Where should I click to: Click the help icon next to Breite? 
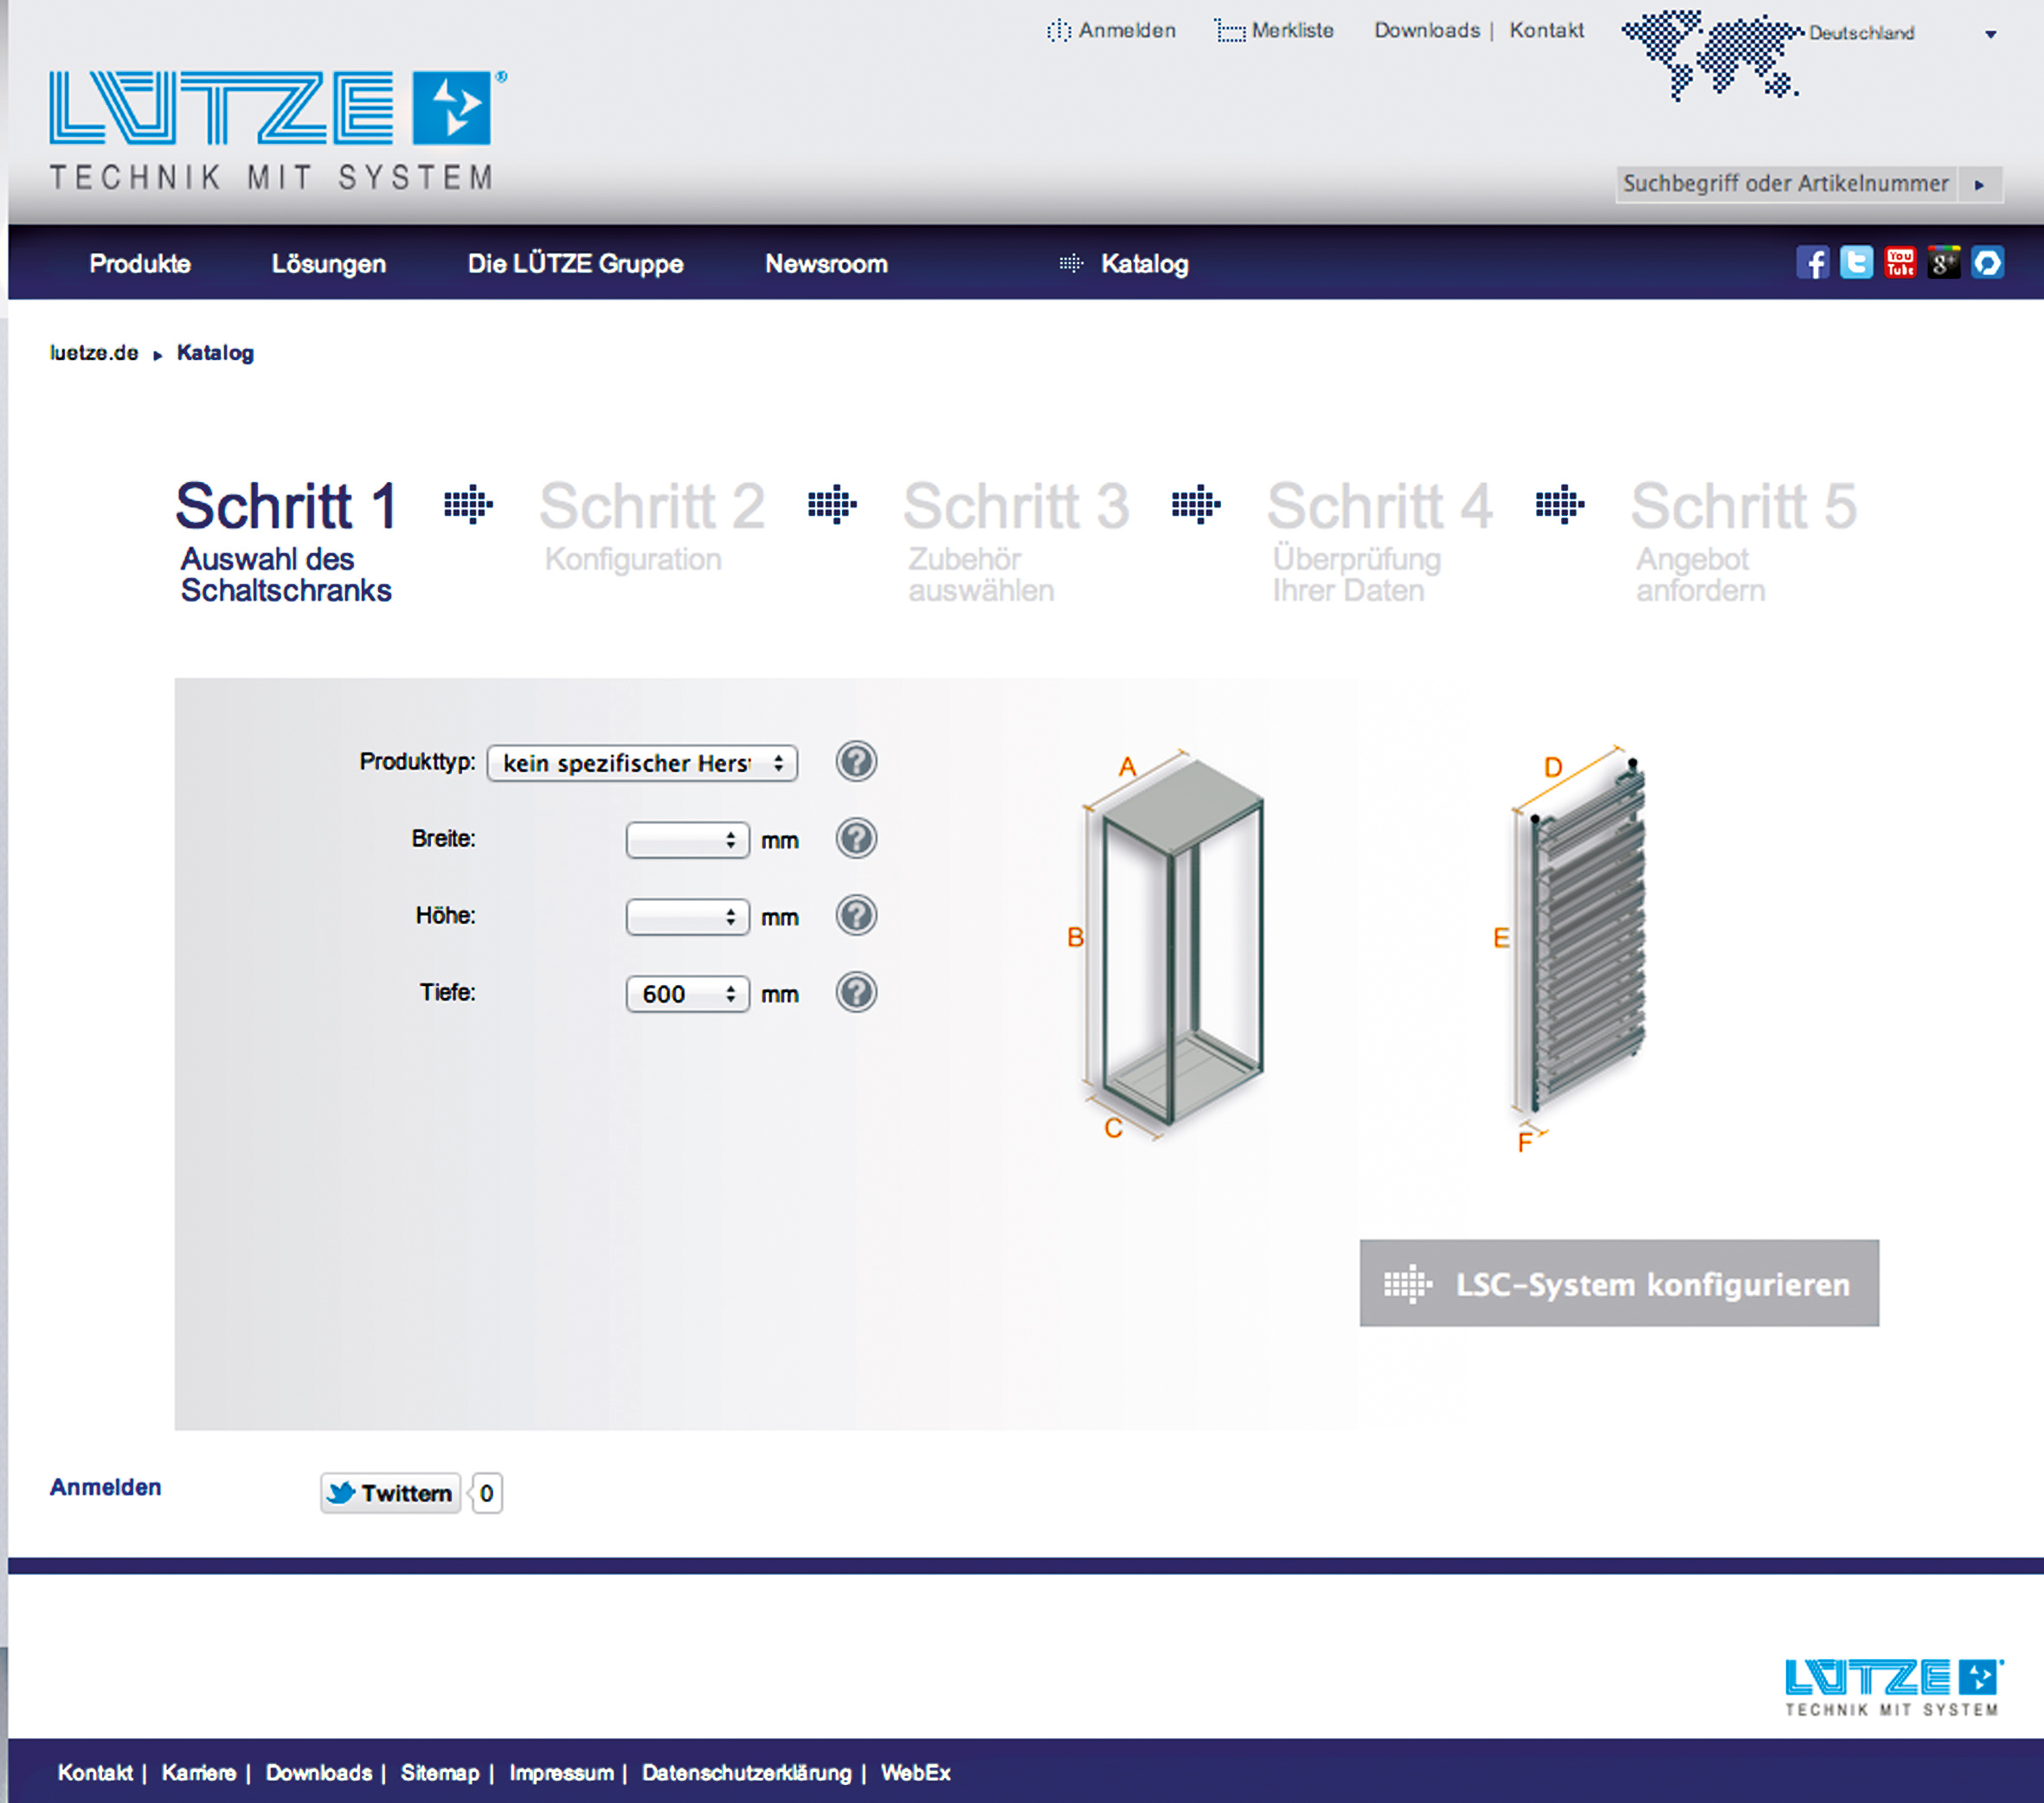coord(856,839)
